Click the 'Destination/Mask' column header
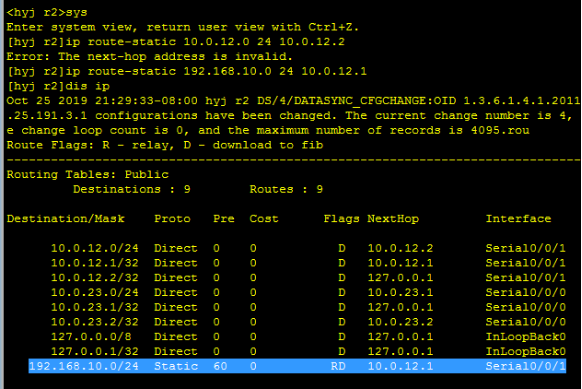582x389 pixels. pos(65,219)
